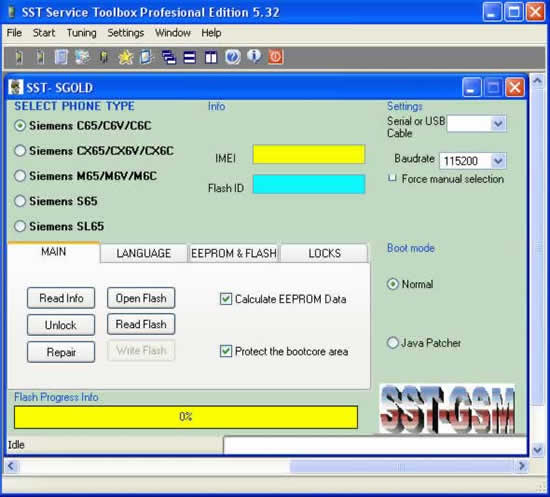Click the yellow IMEI field
Screen dimensions: 550x497
[309, 154]
